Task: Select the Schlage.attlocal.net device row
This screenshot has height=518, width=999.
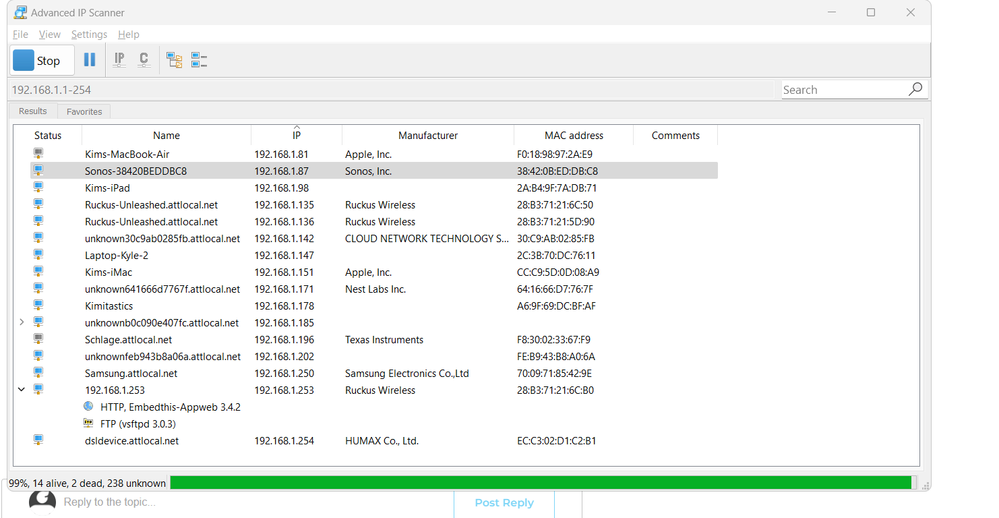Action: pyautogui.click(x=129, y=340)
